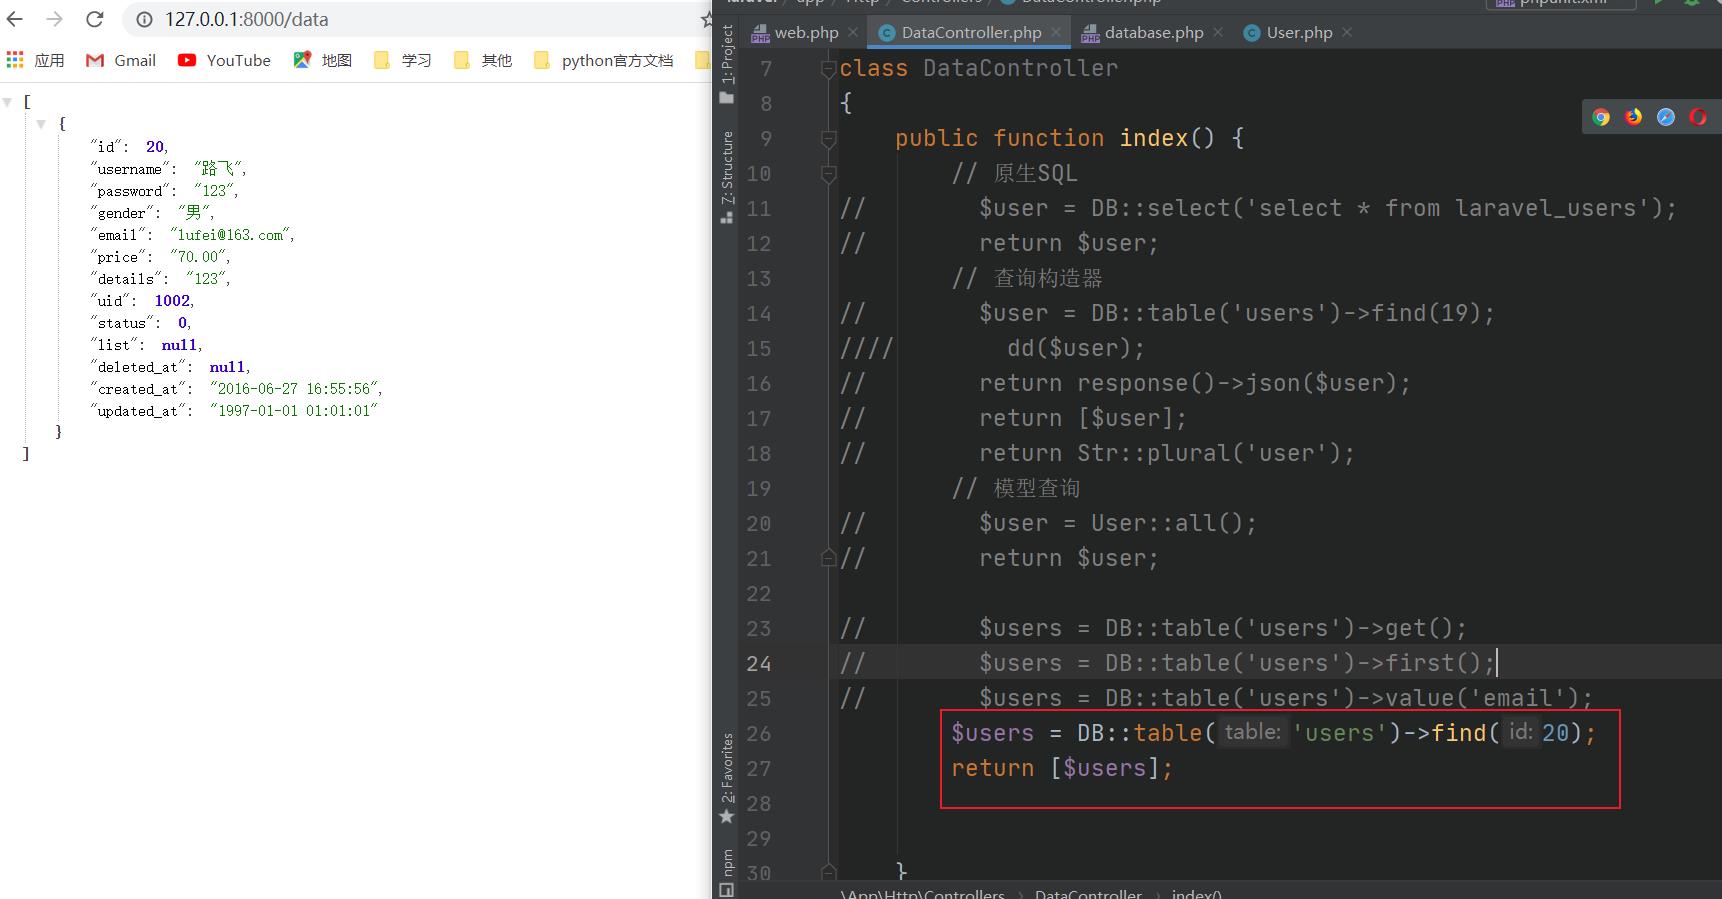Select the price value "70.00"
Image resolution: width=1722 pixels, height=899 pixels.
tap(199, 257)
